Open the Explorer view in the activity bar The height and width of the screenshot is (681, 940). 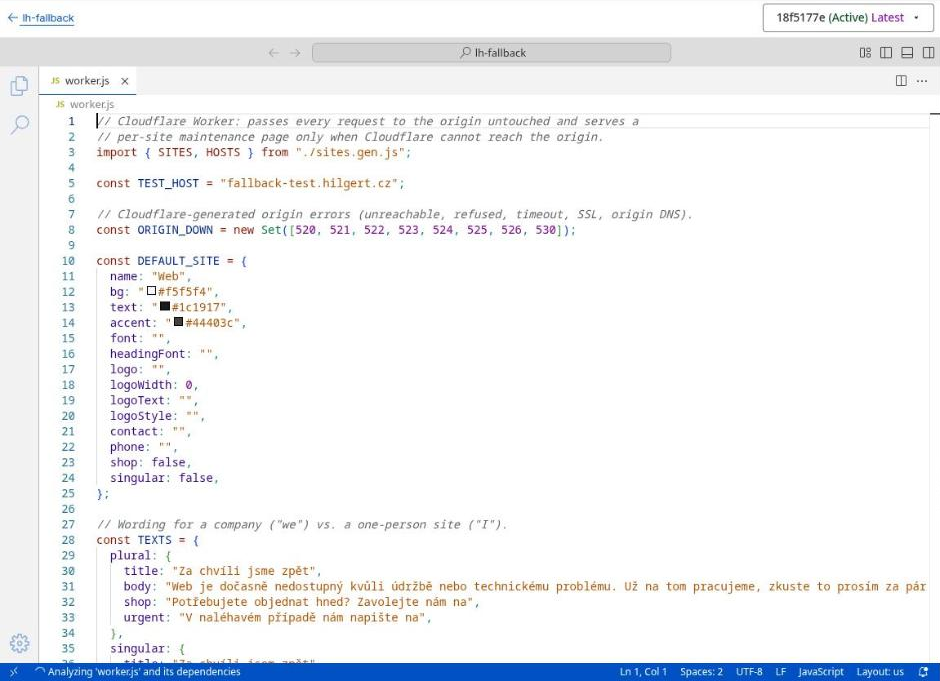19,86
